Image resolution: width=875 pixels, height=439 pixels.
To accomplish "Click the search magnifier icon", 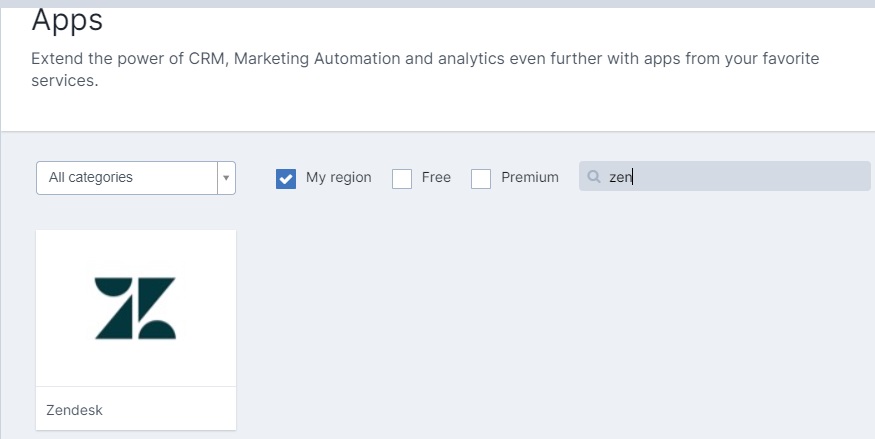I will click(x=594, y=177).
